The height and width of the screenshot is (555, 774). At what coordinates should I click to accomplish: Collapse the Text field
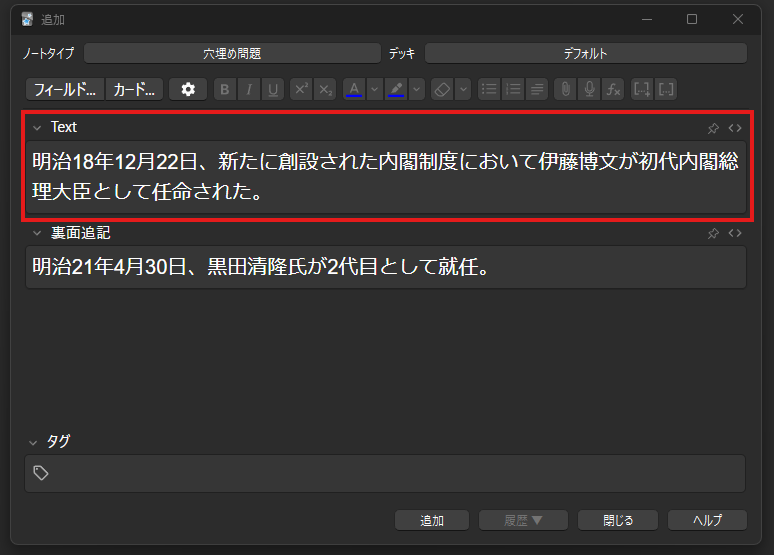click(37, 128)
